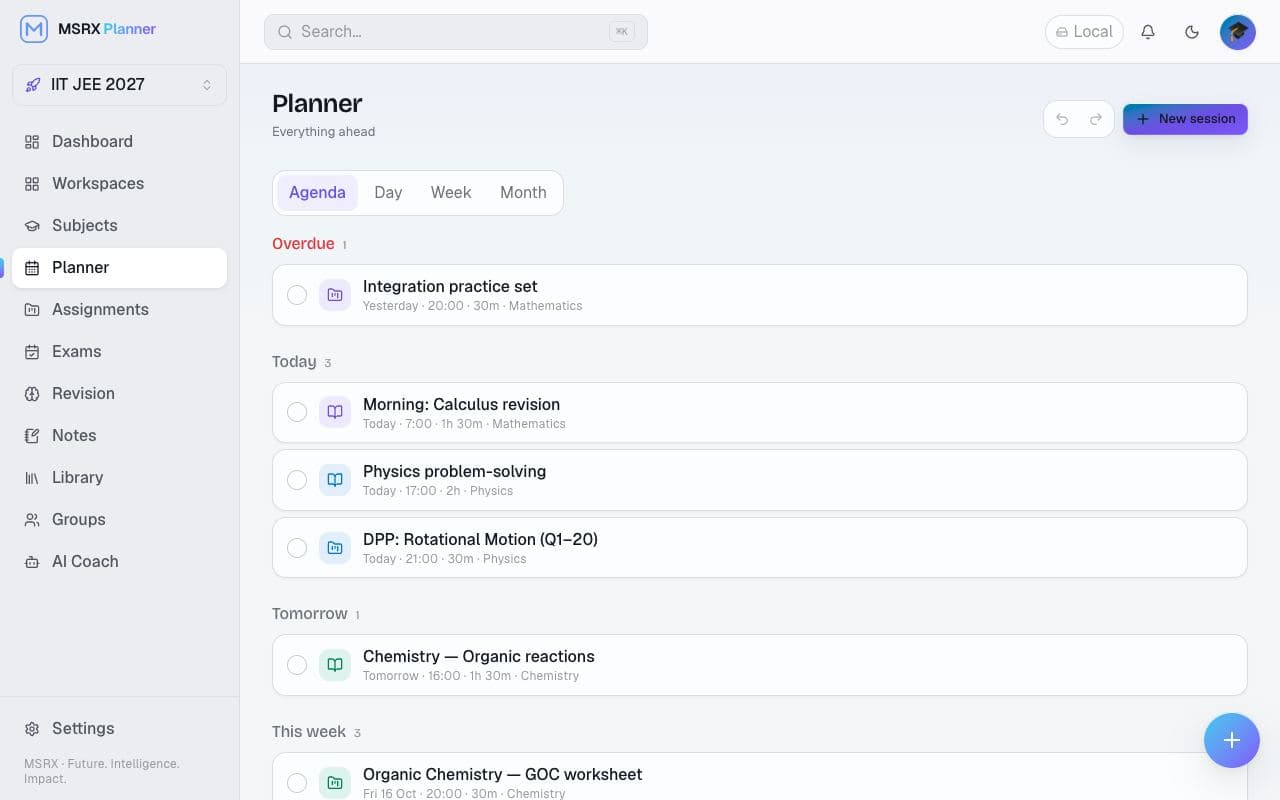1280x800 pixels.
Task: Switch to the Agenda view tab
Action: [317, 193]
